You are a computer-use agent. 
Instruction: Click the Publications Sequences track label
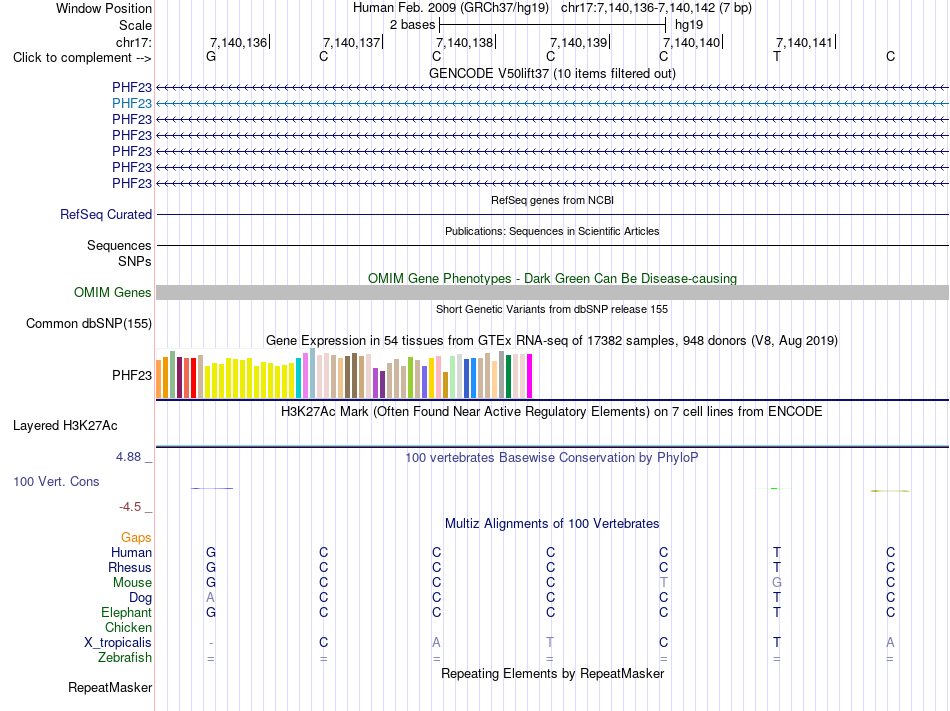click(119, 245)
